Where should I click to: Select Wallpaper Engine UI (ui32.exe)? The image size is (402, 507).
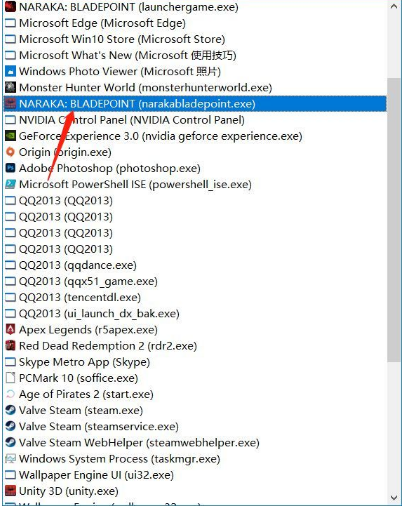click(195, 475)
